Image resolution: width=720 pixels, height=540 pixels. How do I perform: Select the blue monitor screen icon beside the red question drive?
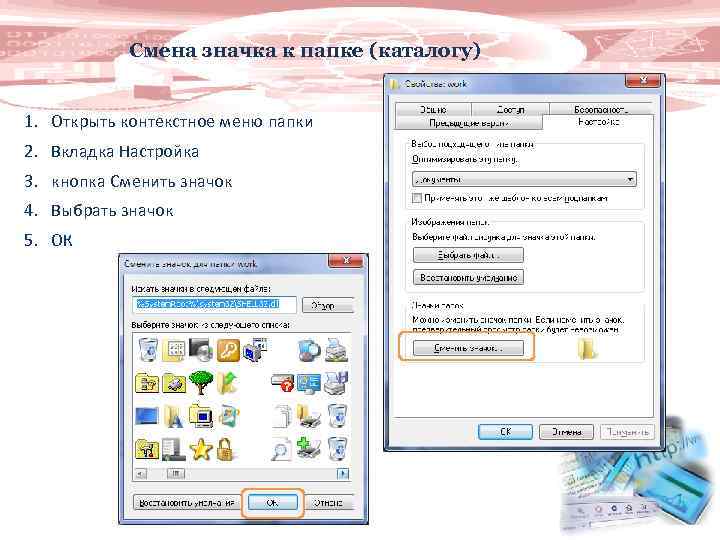click(309, 383)
